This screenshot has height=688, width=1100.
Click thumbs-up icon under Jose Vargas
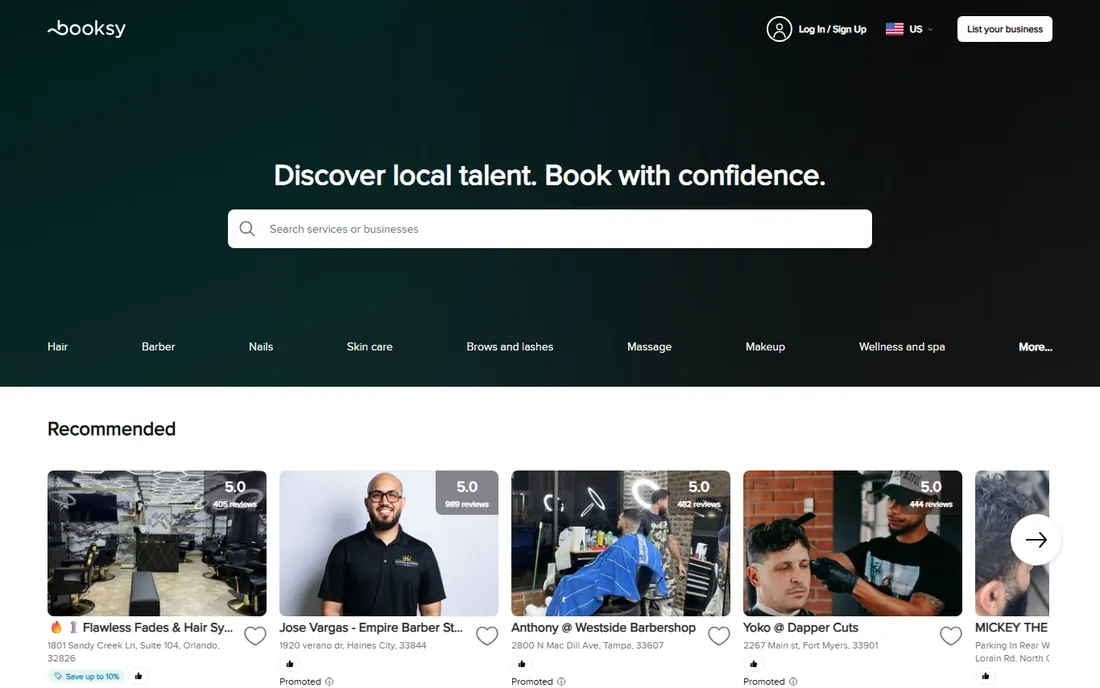[290, 663]
